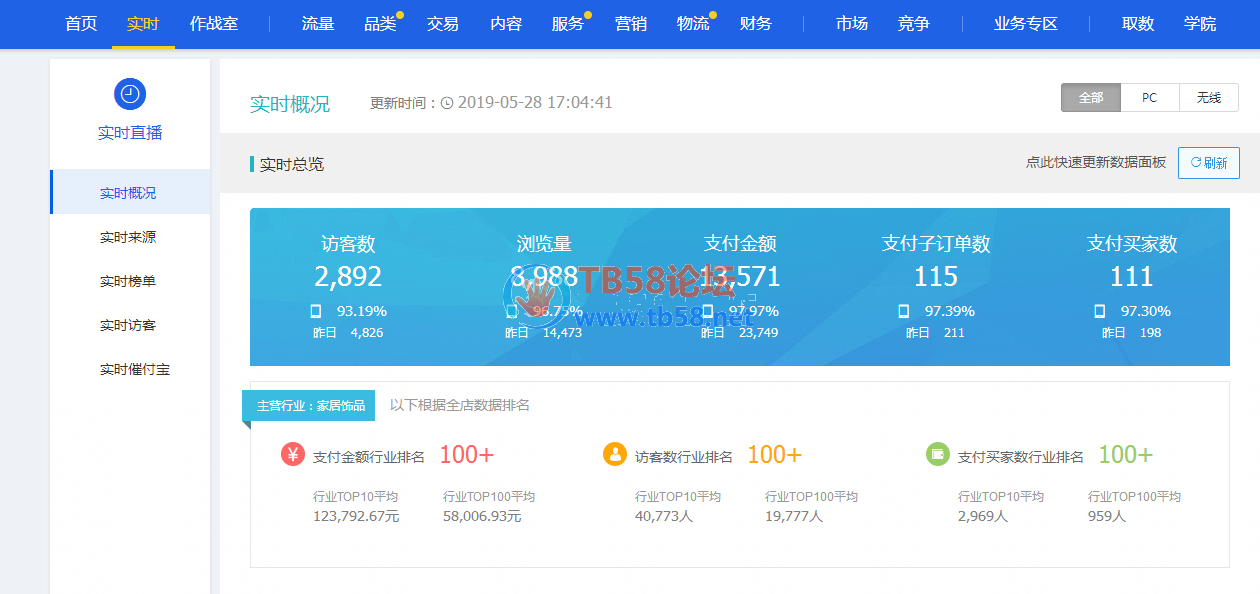Click the orange visitor ranking person icon
The height and width of the screenshot is (594, 1260).
(x=615, y=455)
